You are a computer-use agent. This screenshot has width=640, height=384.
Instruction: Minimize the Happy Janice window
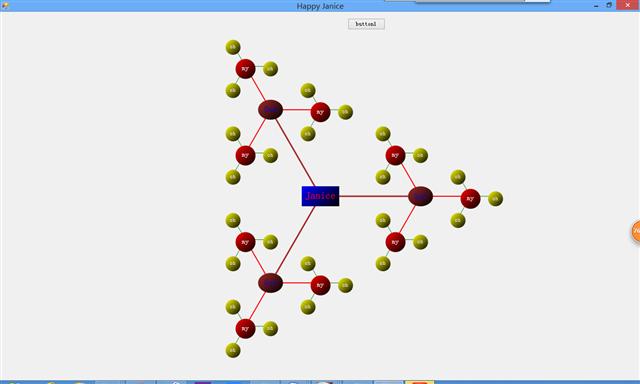[x=596, y=6]
